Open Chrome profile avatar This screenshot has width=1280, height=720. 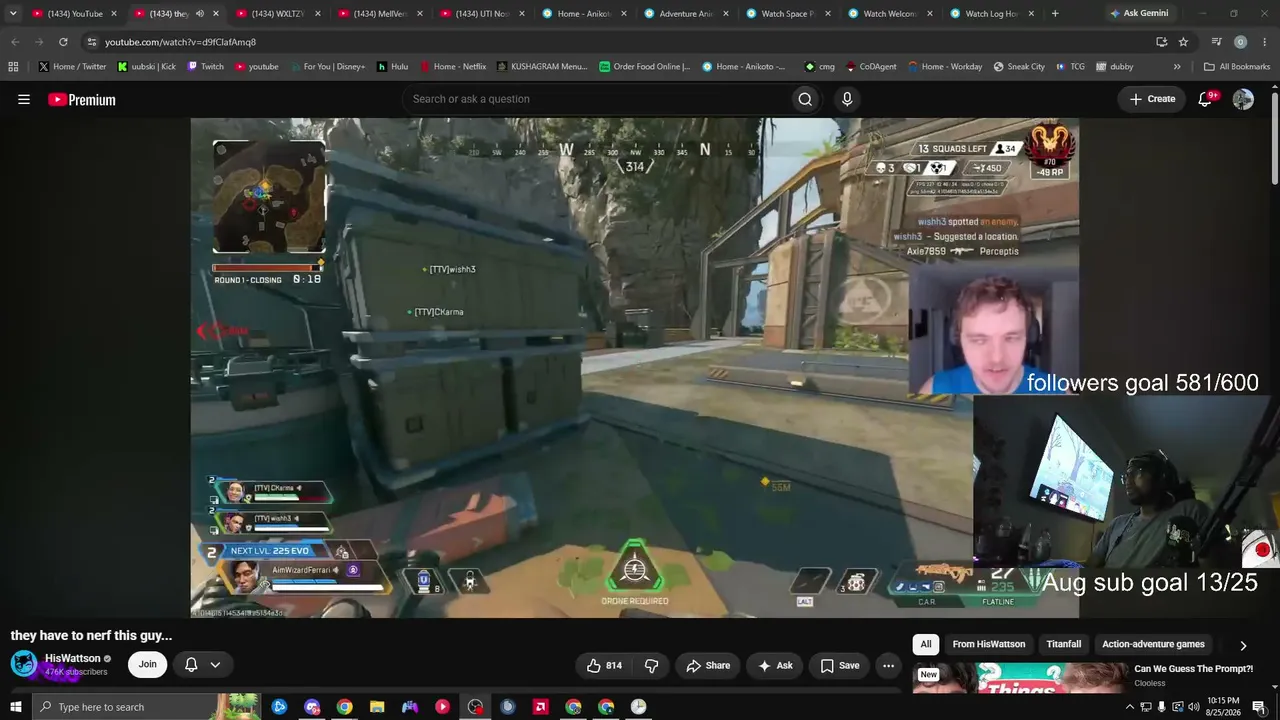1240,42
